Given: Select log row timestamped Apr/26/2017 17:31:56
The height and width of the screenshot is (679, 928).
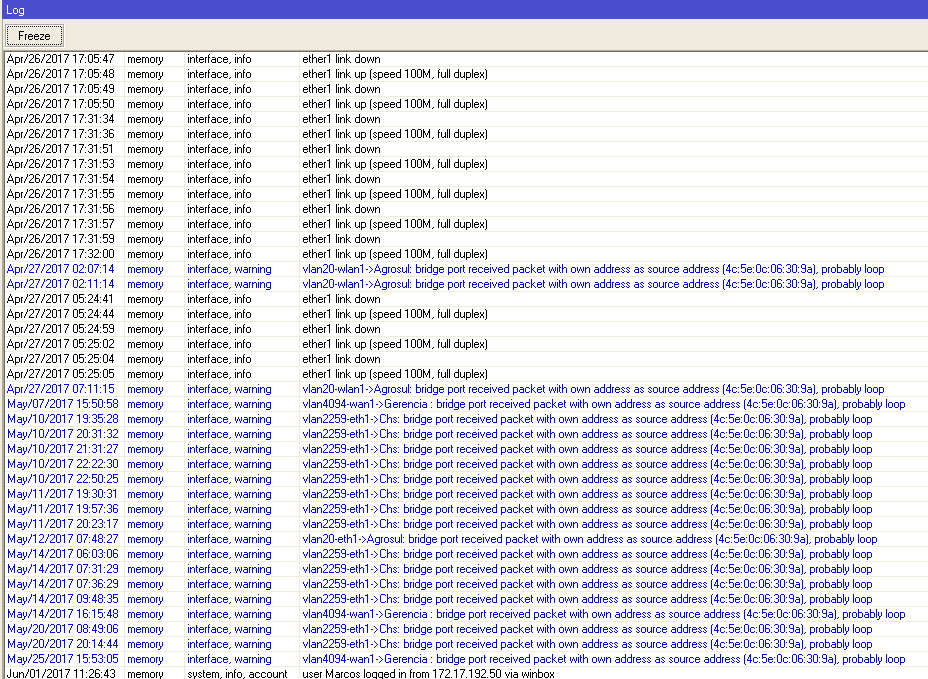Looking at the screenshot, I should [466, 209].
